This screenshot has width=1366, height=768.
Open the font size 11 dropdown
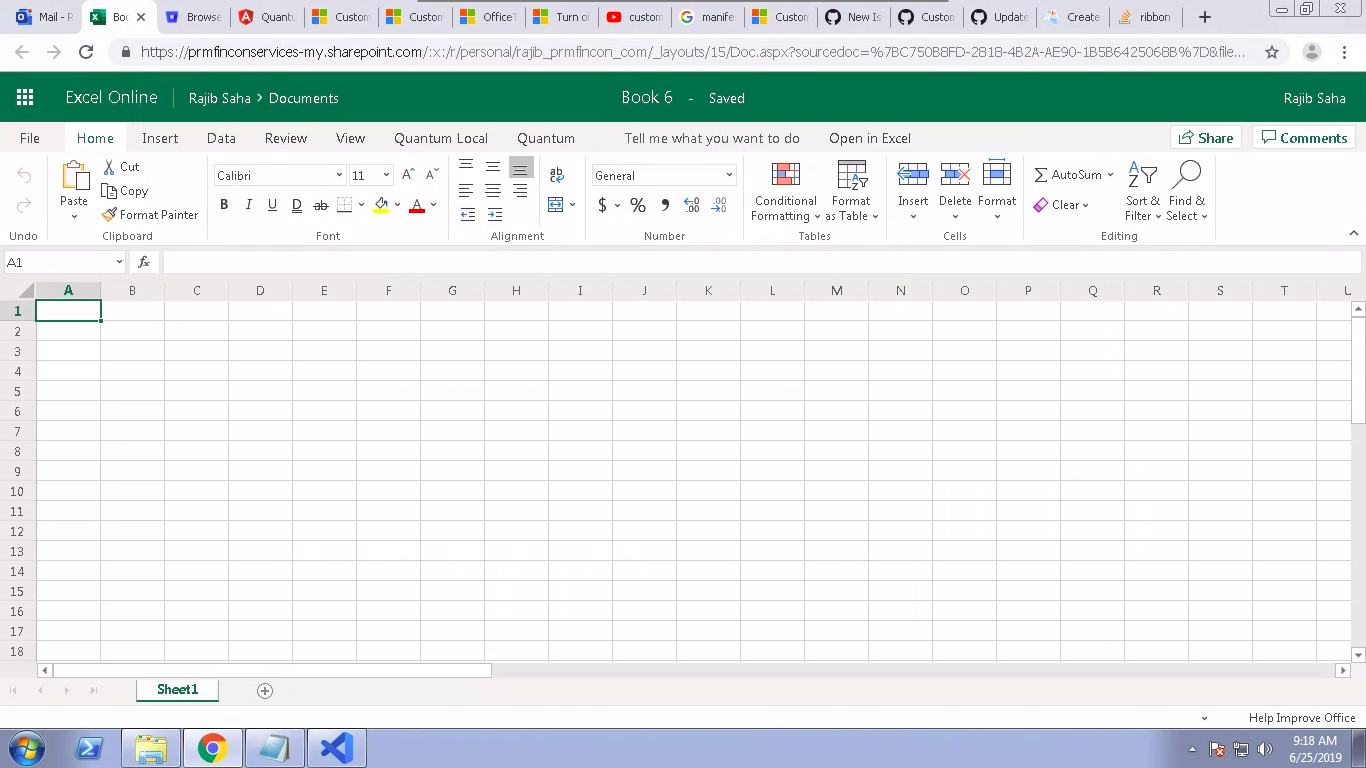click(386, 176)
